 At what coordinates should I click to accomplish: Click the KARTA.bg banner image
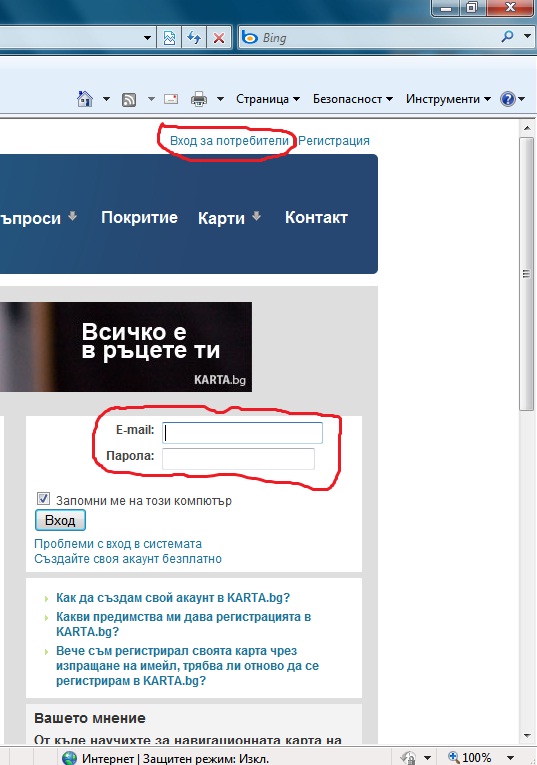pyautogui.click(x=126, y=346)
